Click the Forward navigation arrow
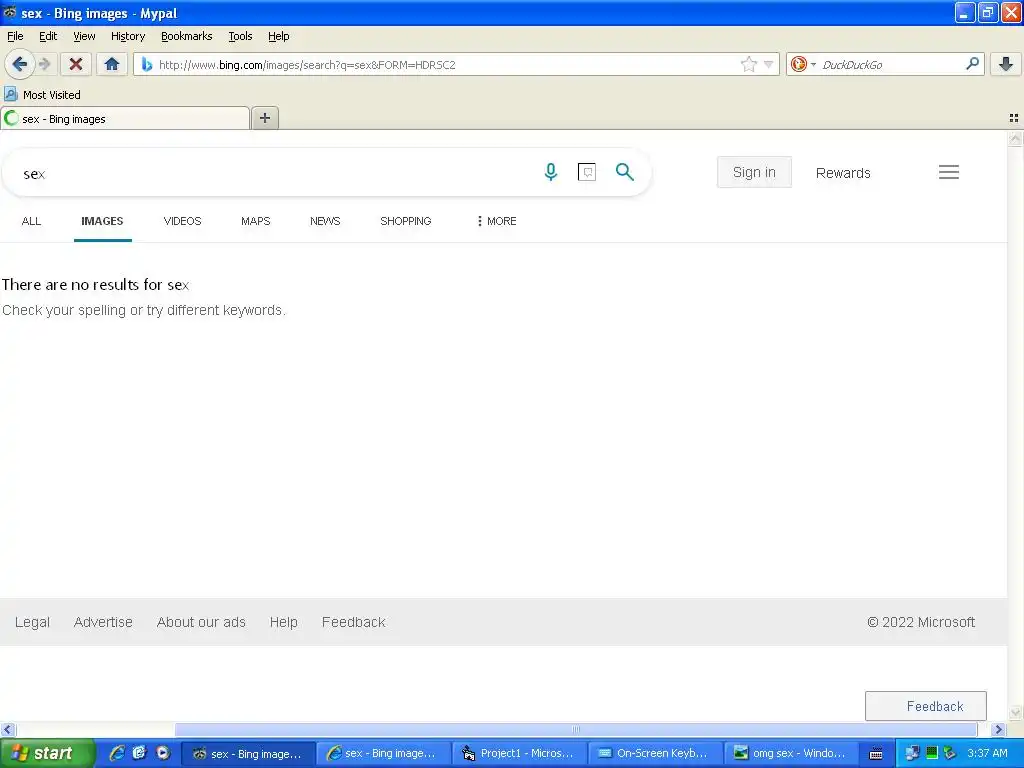Viewport: 1024px width, 768px height. point(44,64)
